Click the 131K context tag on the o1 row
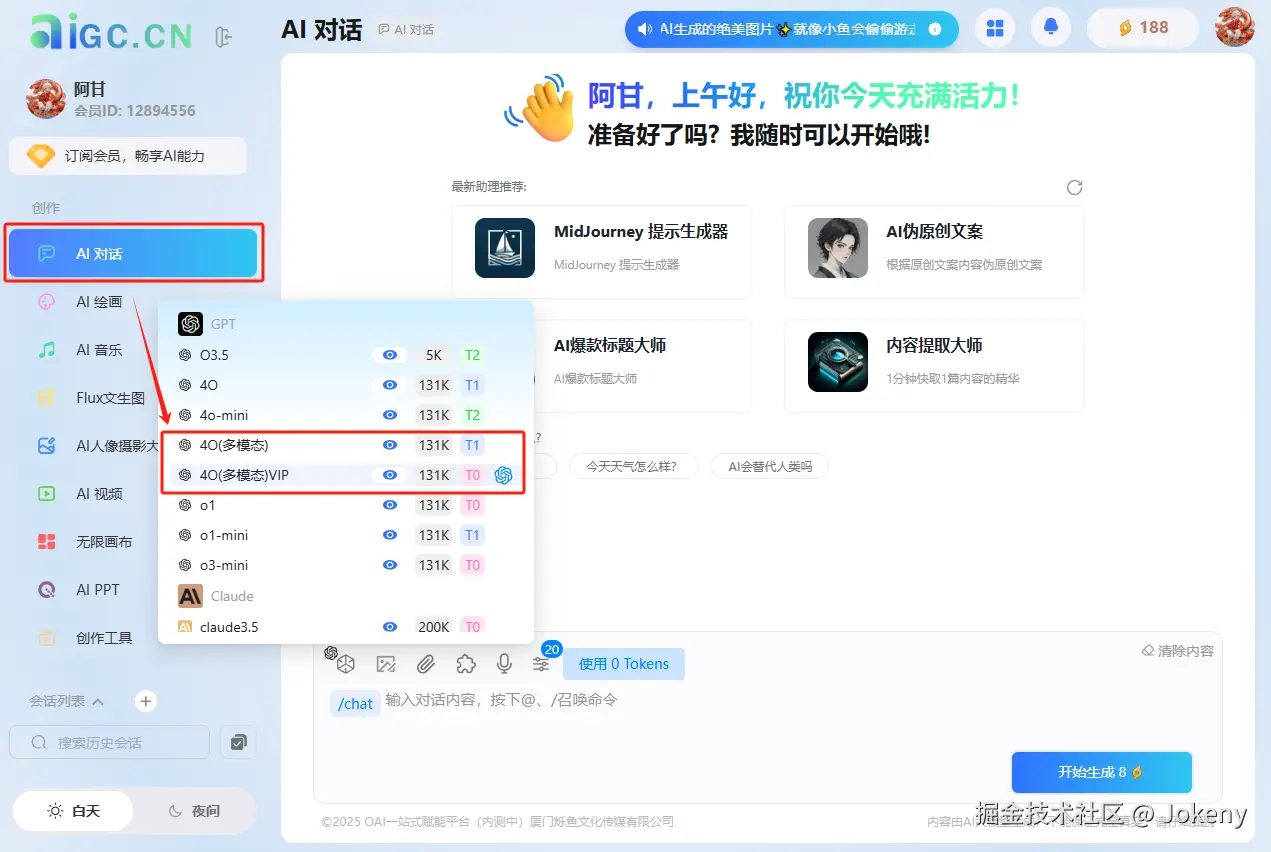Screen dimensions: 1271x852 coord(434,505)
